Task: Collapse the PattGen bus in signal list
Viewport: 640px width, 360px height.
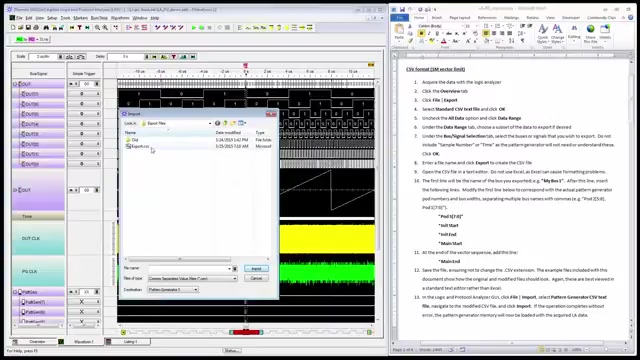Action: 15,292
